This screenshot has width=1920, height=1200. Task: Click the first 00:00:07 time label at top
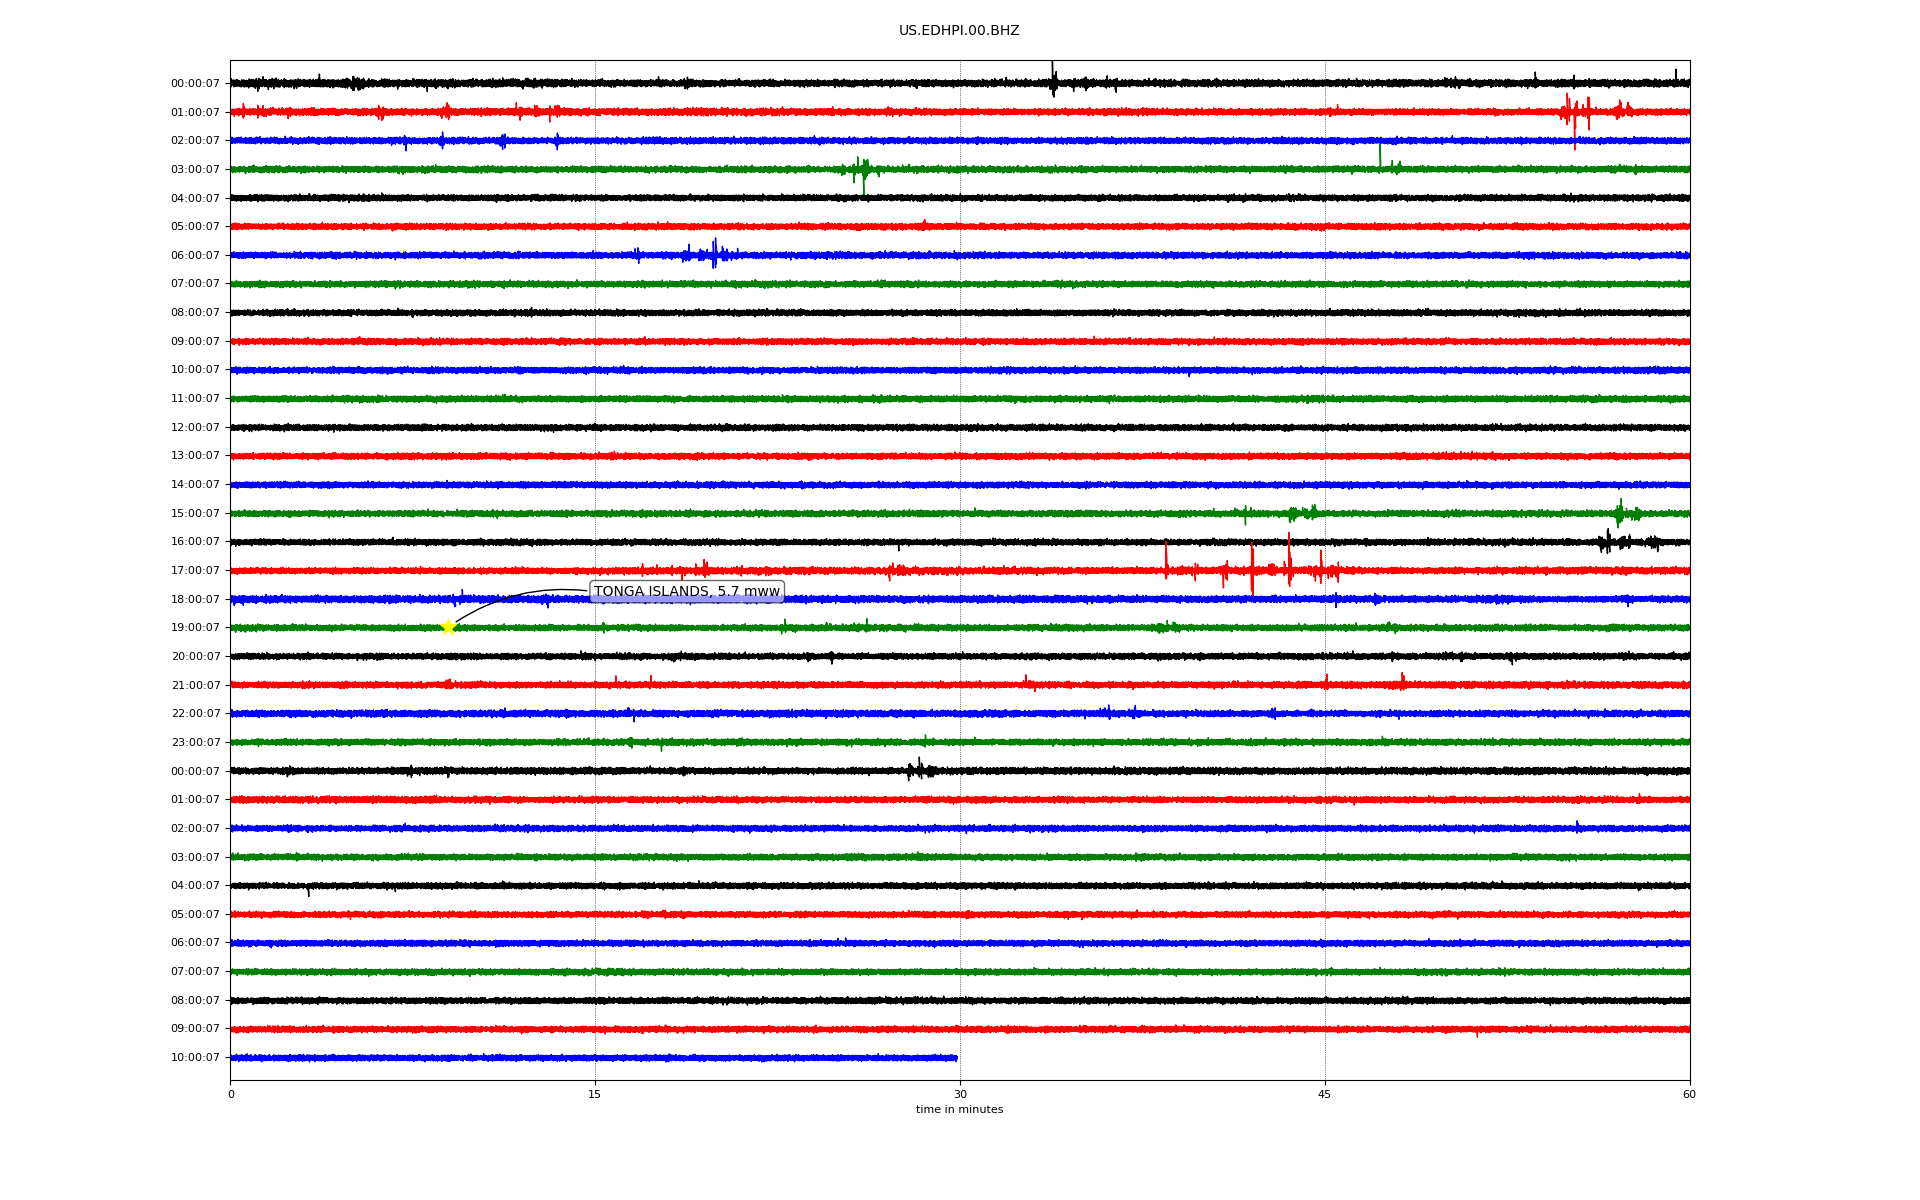(x=195, y=84)
